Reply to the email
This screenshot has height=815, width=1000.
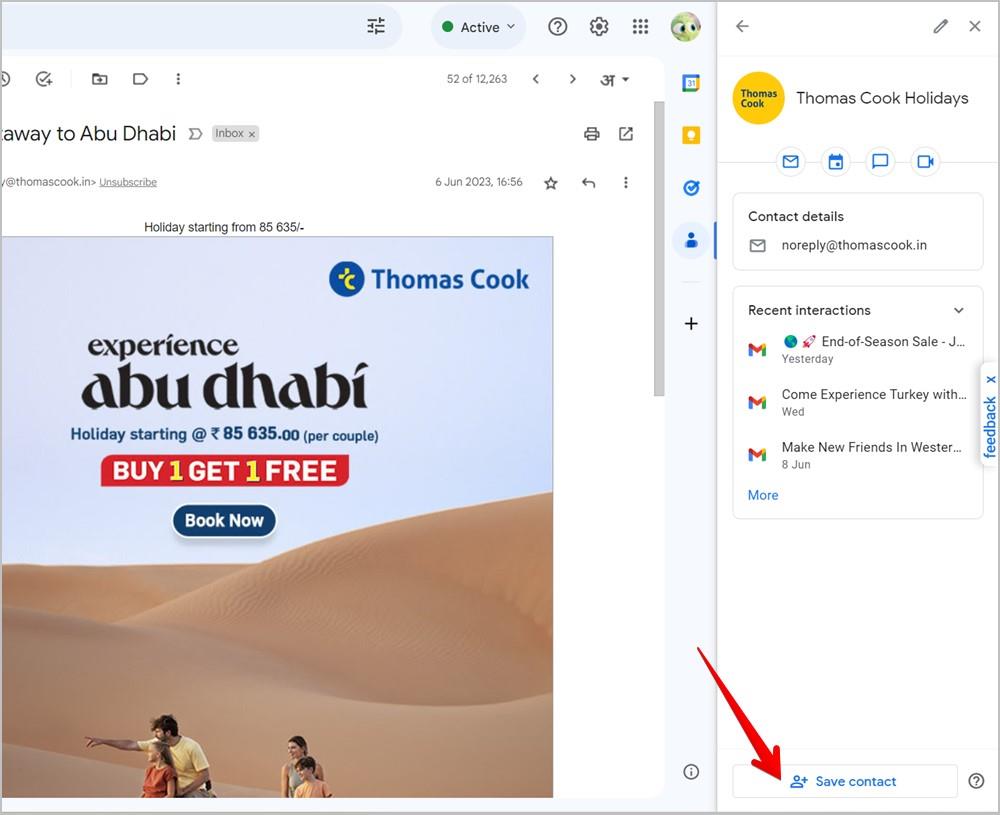589,183
